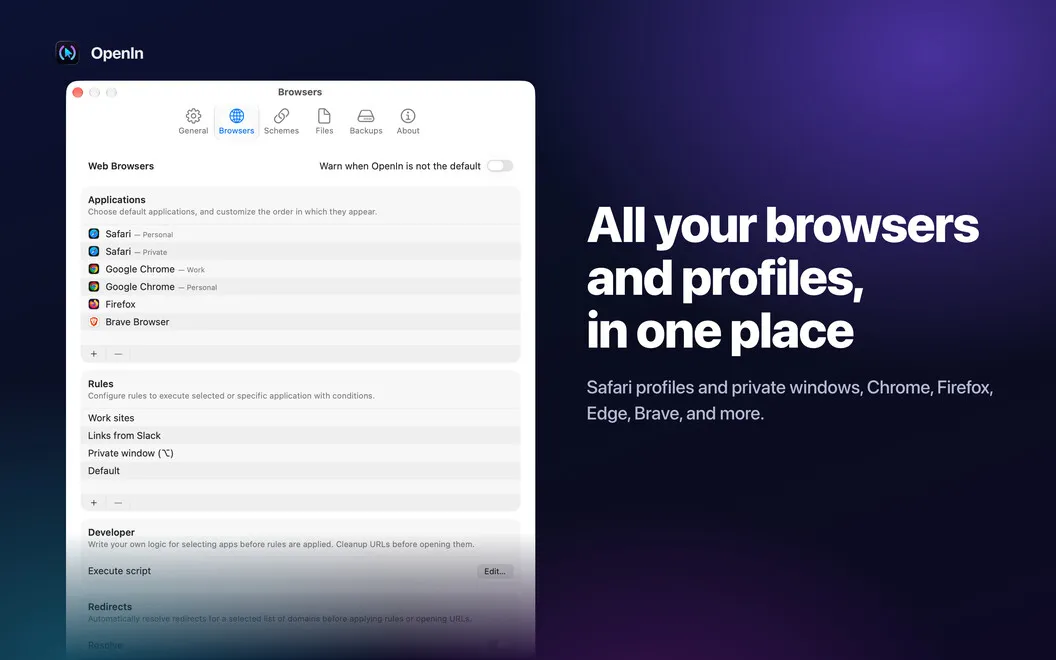
Task: Select Google Chrome — Personal row
Action: pyautogui.click(x=300, y=286)
